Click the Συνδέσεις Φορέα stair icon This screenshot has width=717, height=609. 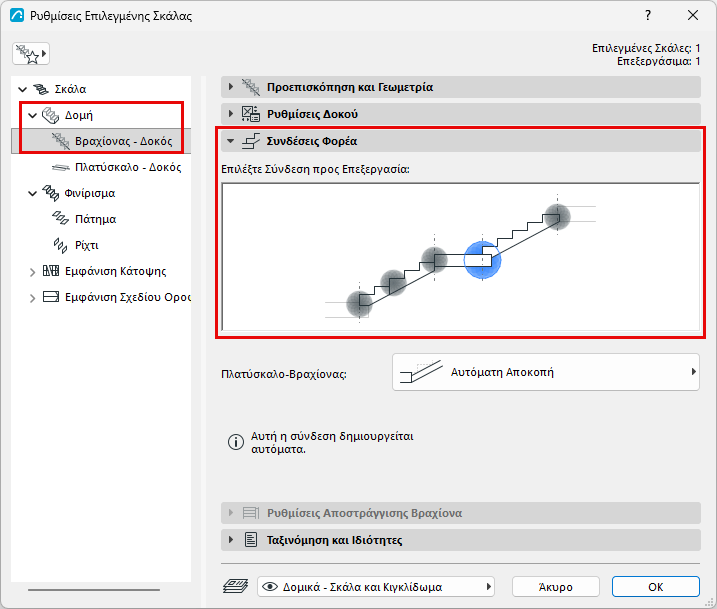(x=251, y=141)
